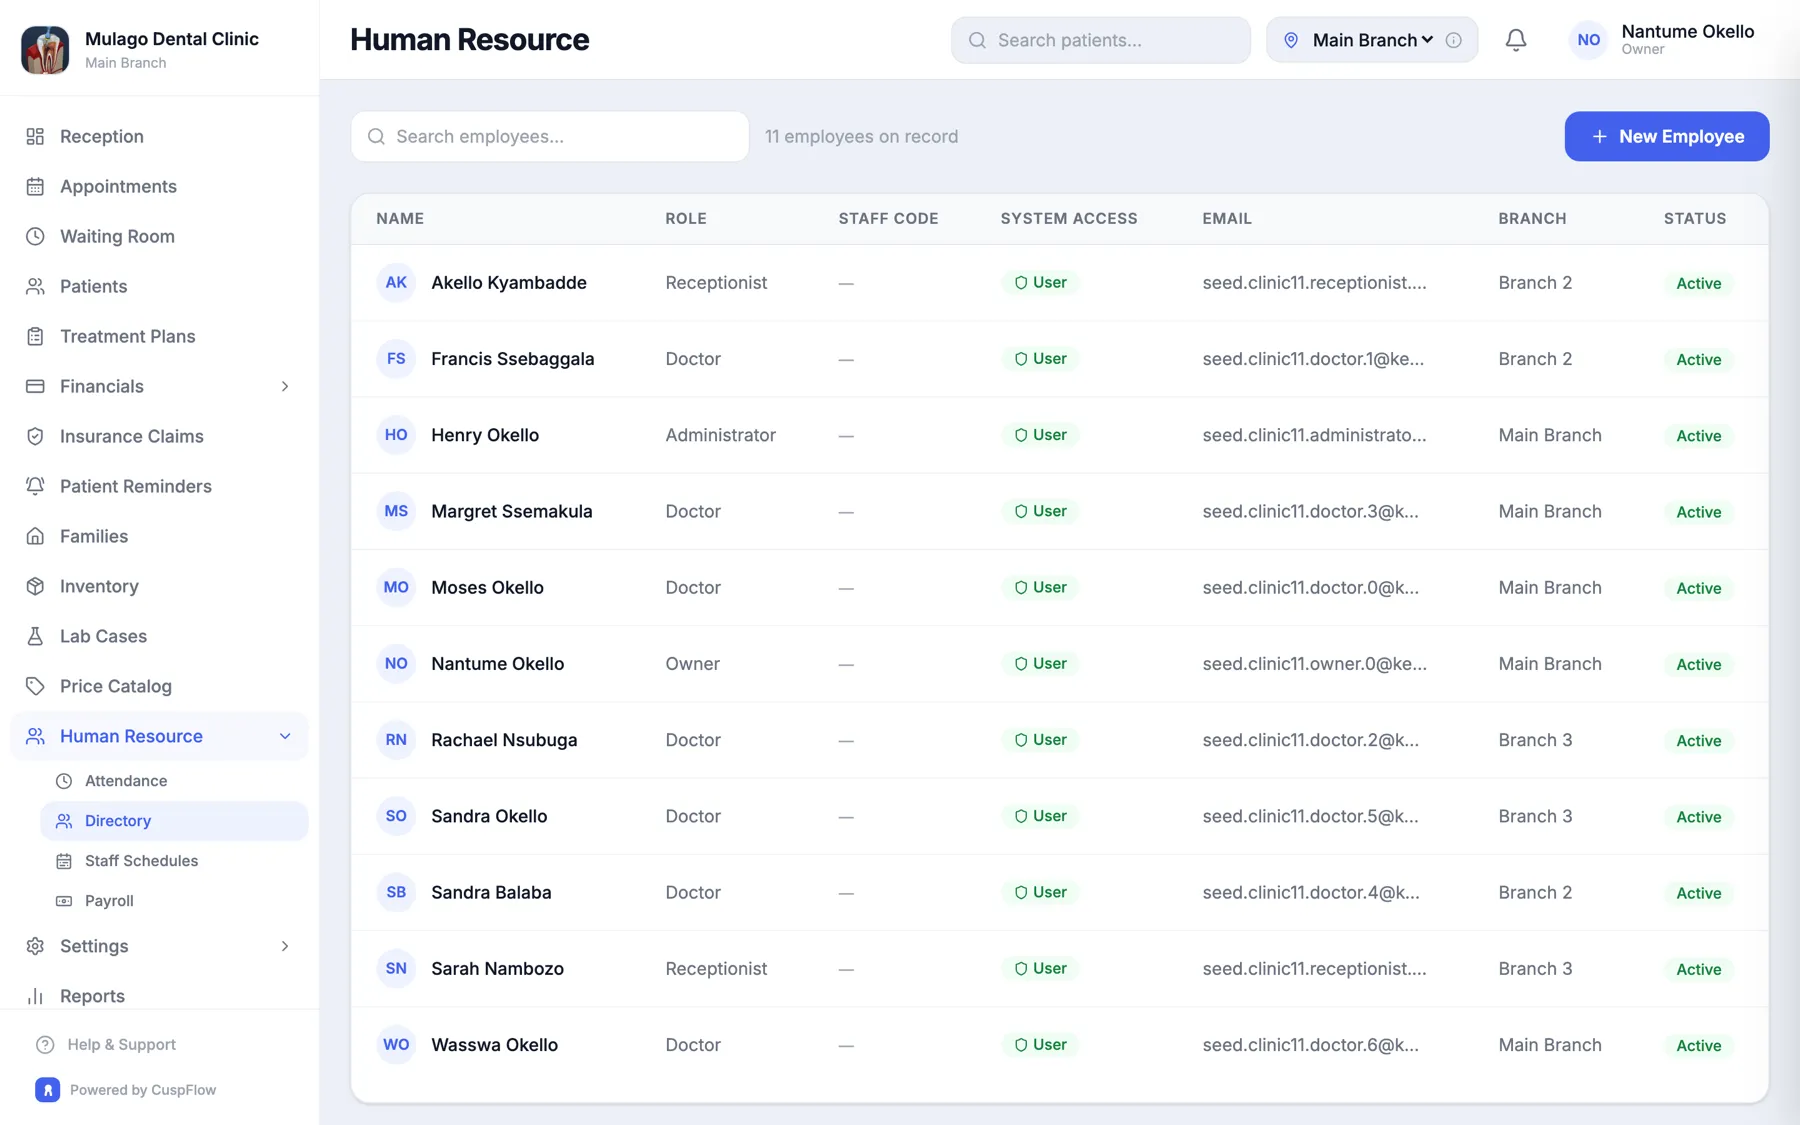The image size is (1800, 1125).
Task: Select the Directory submenu item
Action: pyautogui.click(x=174, y=821)
